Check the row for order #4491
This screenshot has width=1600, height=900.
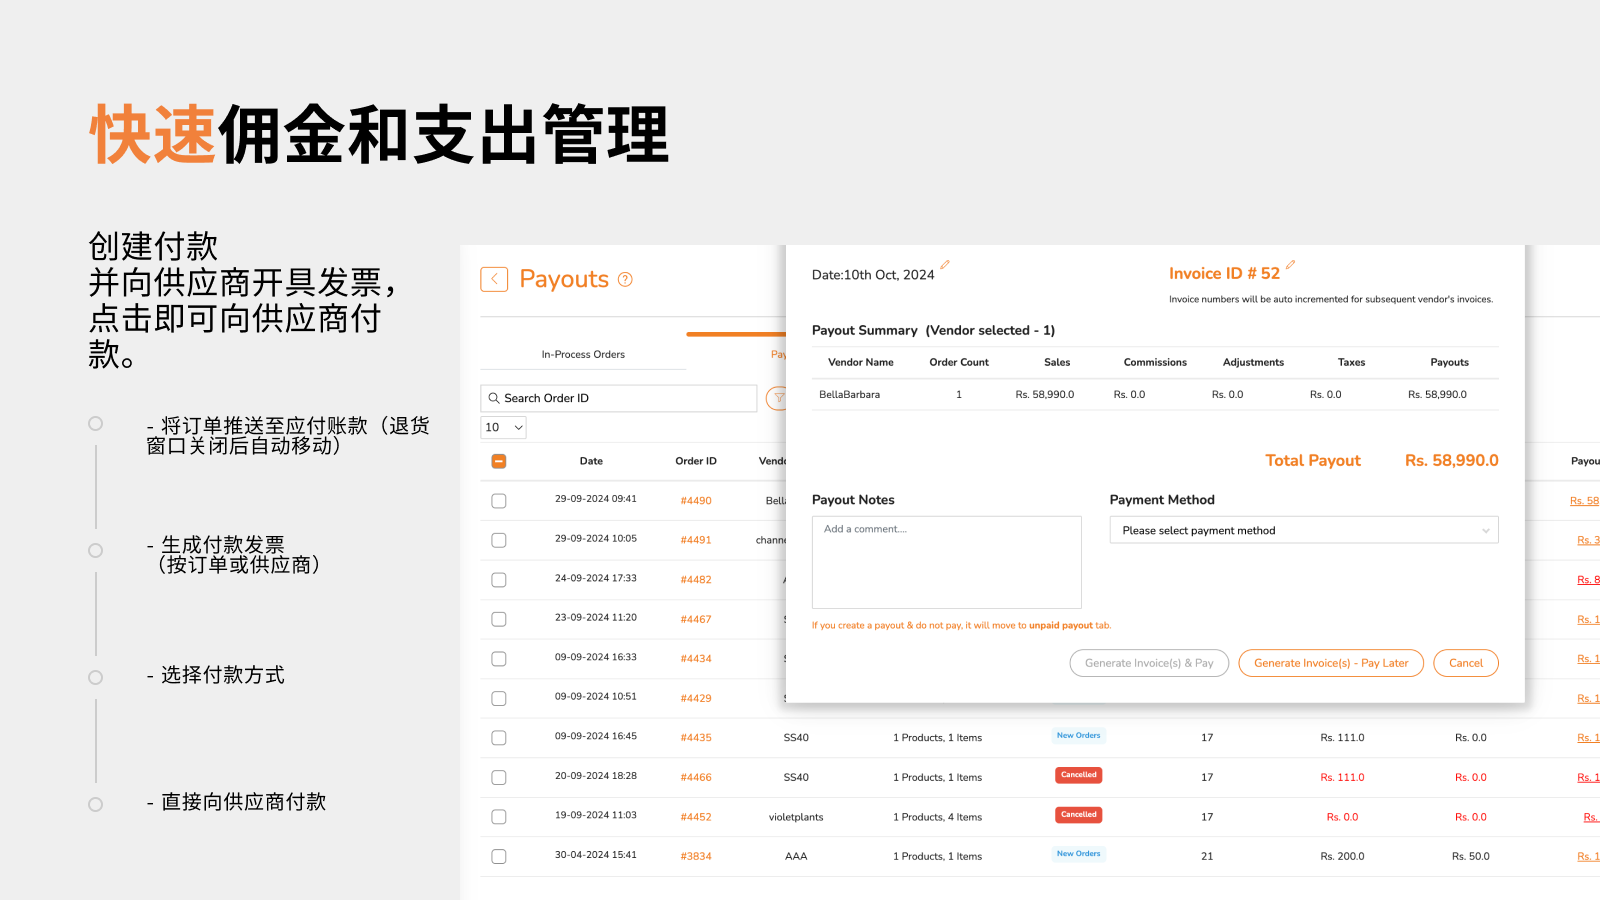499,540
